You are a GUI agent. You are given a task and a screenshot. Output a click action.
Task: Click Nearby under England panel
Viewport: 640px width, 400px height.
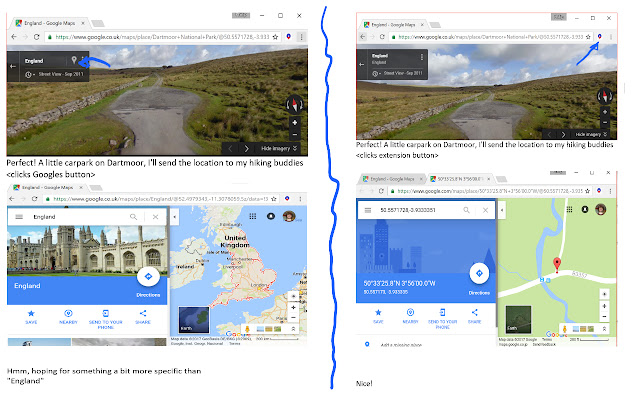(x=68, y=316)
